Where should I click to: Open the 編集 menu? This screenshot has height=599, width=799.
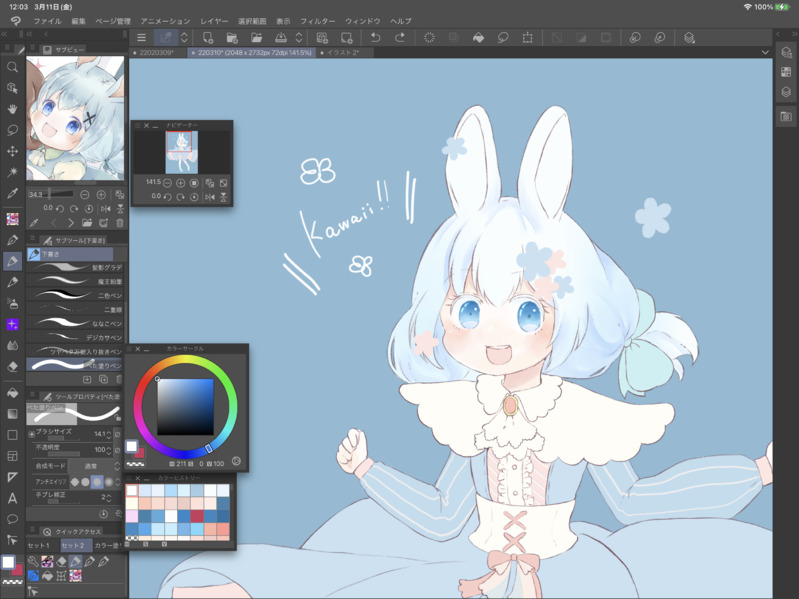click(x=78, y=21)
